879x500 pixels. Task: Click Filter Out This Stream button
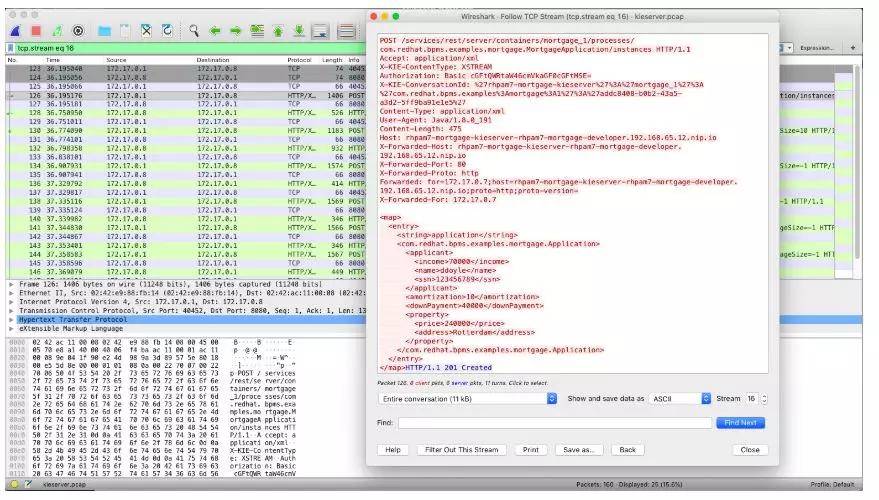tap(461, 450)
